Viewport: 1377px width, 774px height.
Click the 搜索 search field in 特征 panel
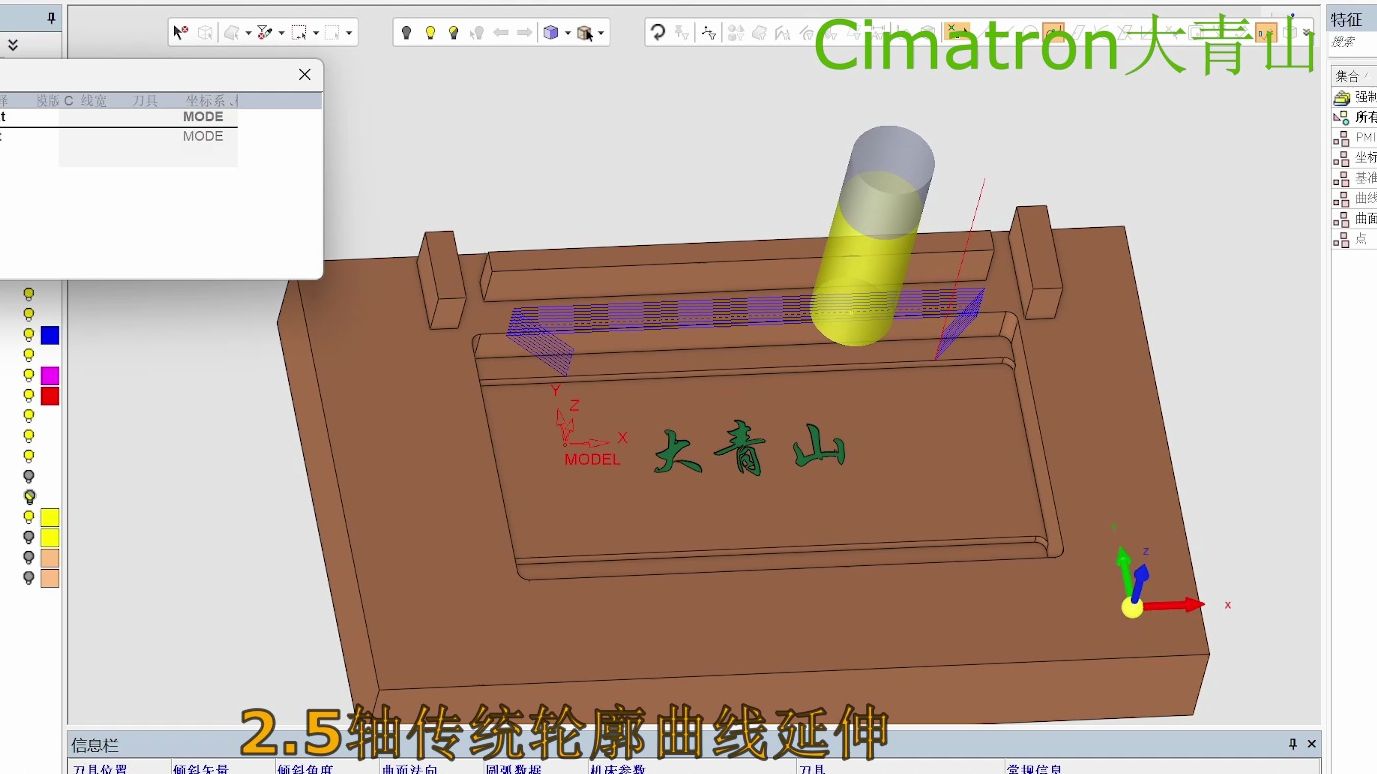click(x=1351, y=43)
